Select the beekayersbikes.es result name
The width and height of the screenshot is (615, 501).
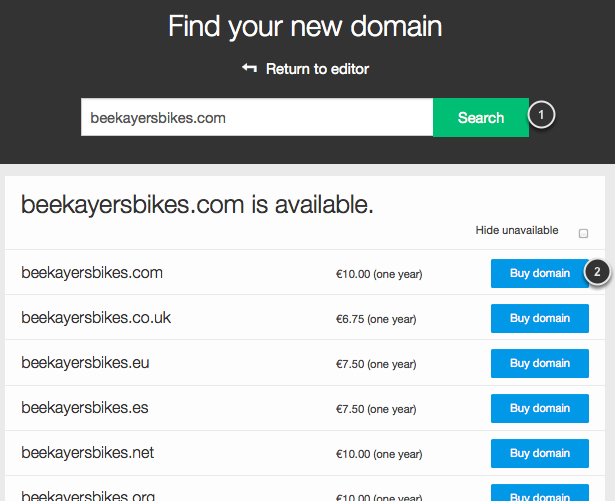coord(85,408)
